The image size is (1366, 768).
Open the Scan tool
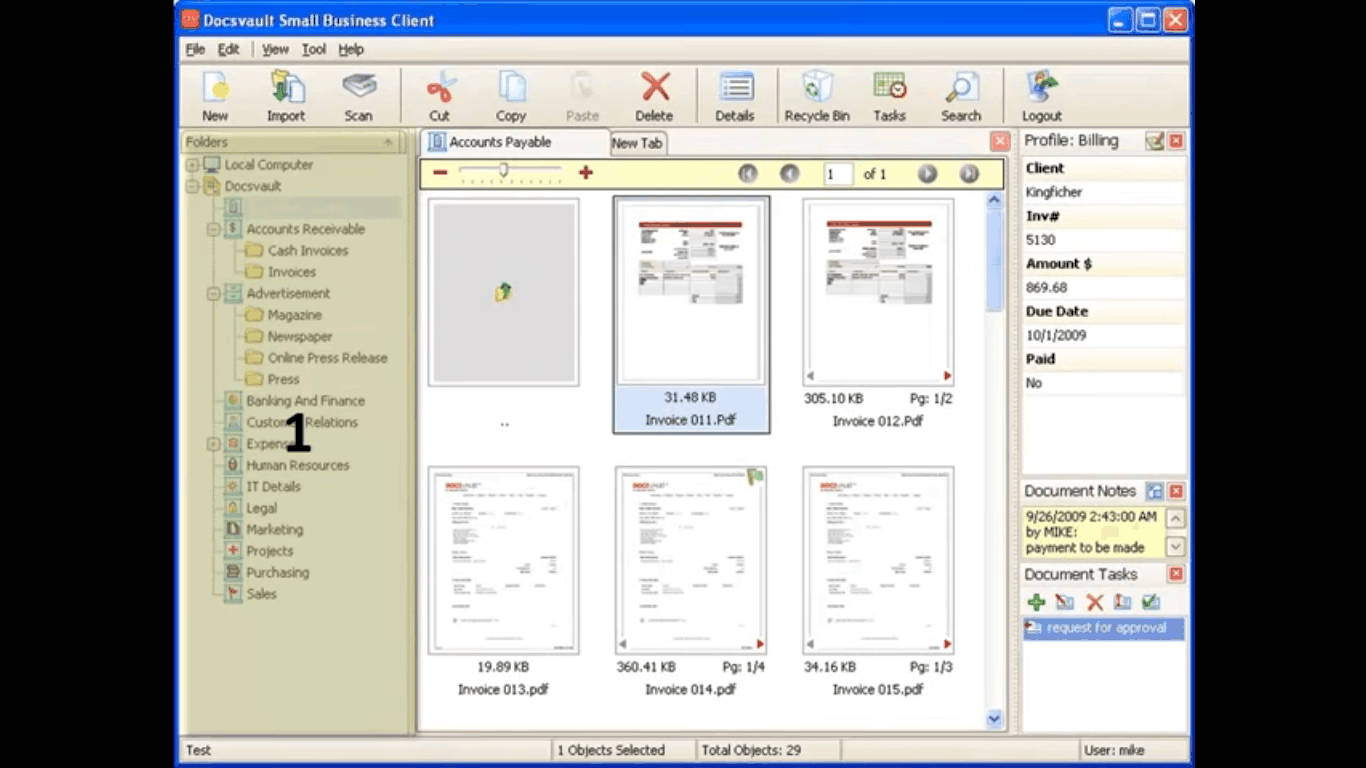tap(358, 96)
